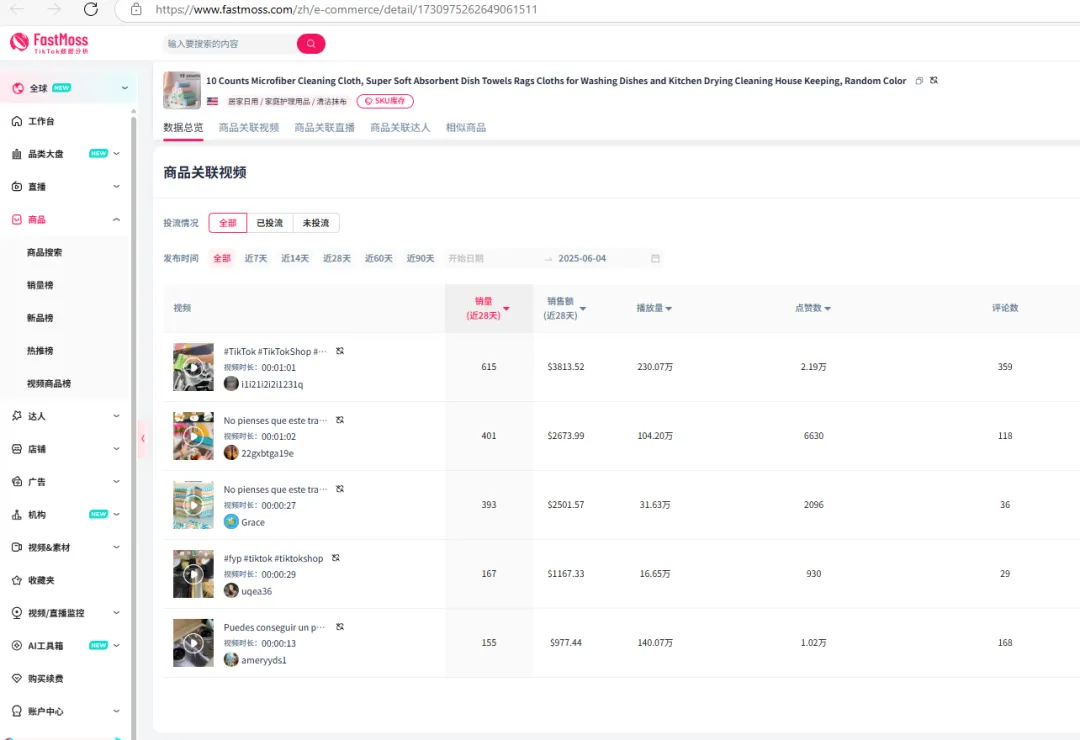Viewport: 1080px width, 740px height.
Task: Click avatar of 22gxbtga19e
Action: (x=231, y=453)
